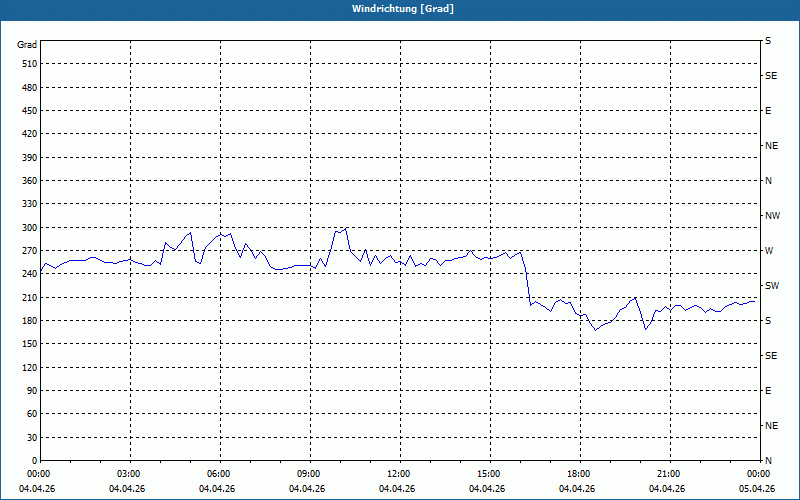This screenshot has width=800, height=500.
Task: Click the chart title "Windrichtung [Grad]"
Action: [x=403, y=9]
